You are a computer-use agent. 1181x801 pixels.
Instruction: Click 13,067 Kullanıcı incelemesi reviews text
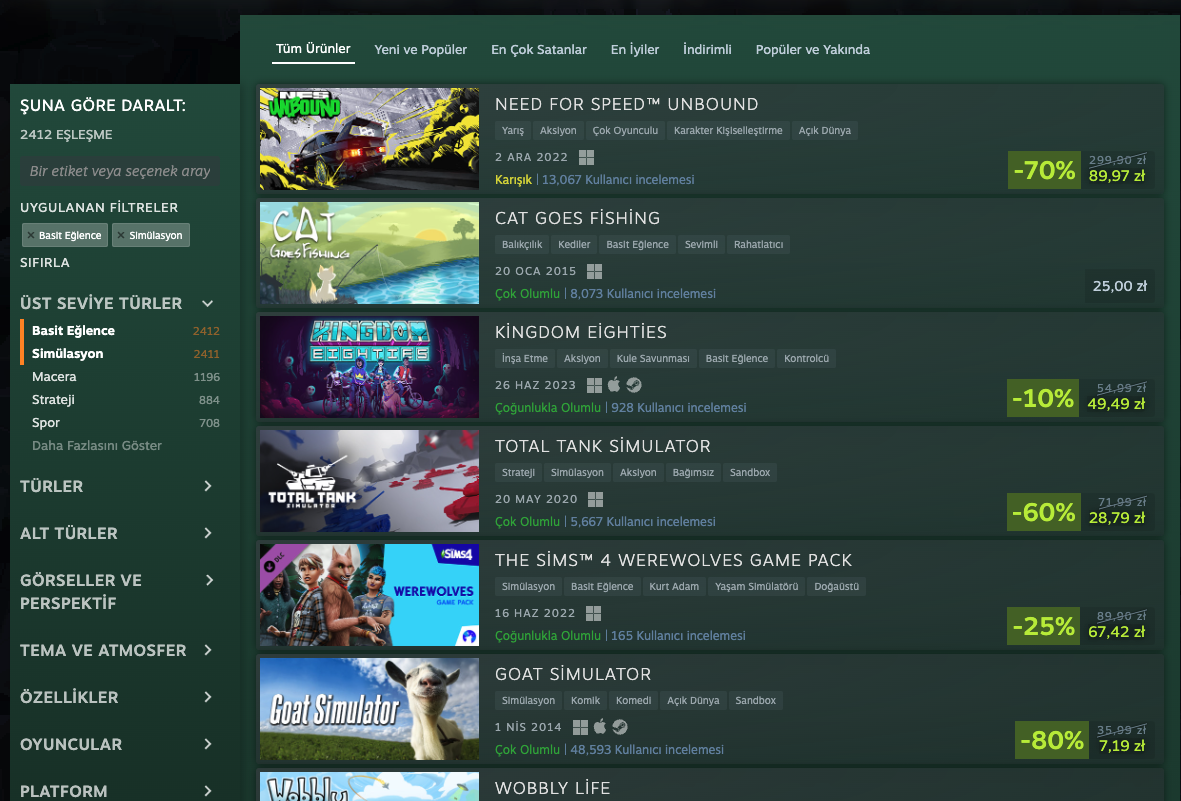pyautogui.click(x=618, y=179)
